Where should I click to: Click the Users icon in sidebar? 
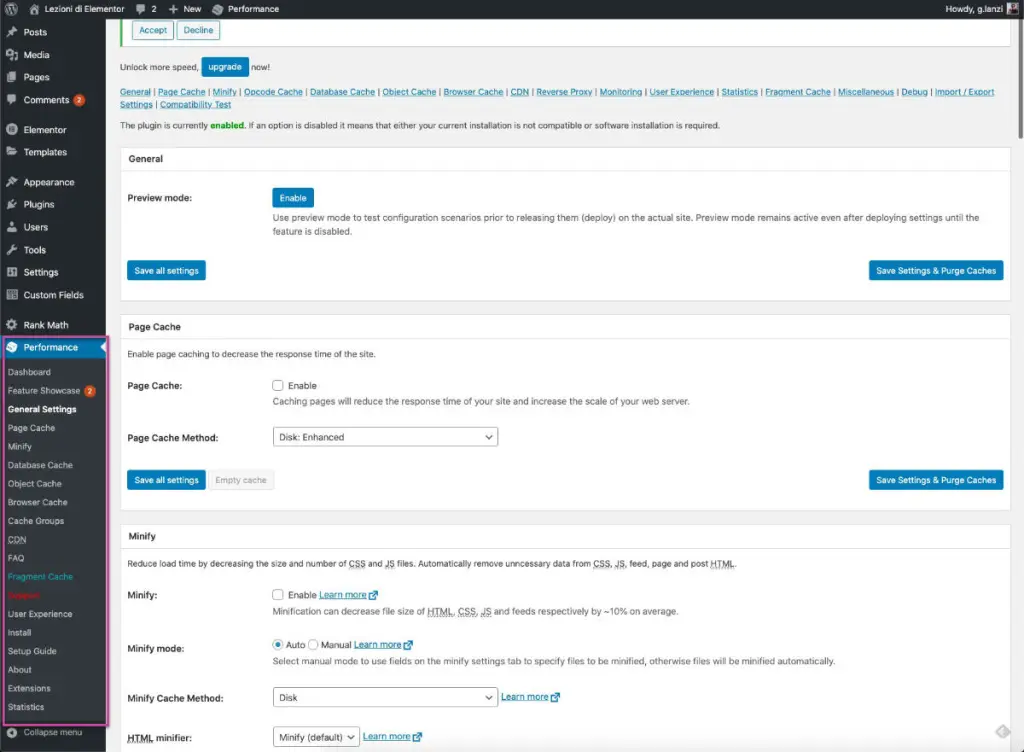12,227
